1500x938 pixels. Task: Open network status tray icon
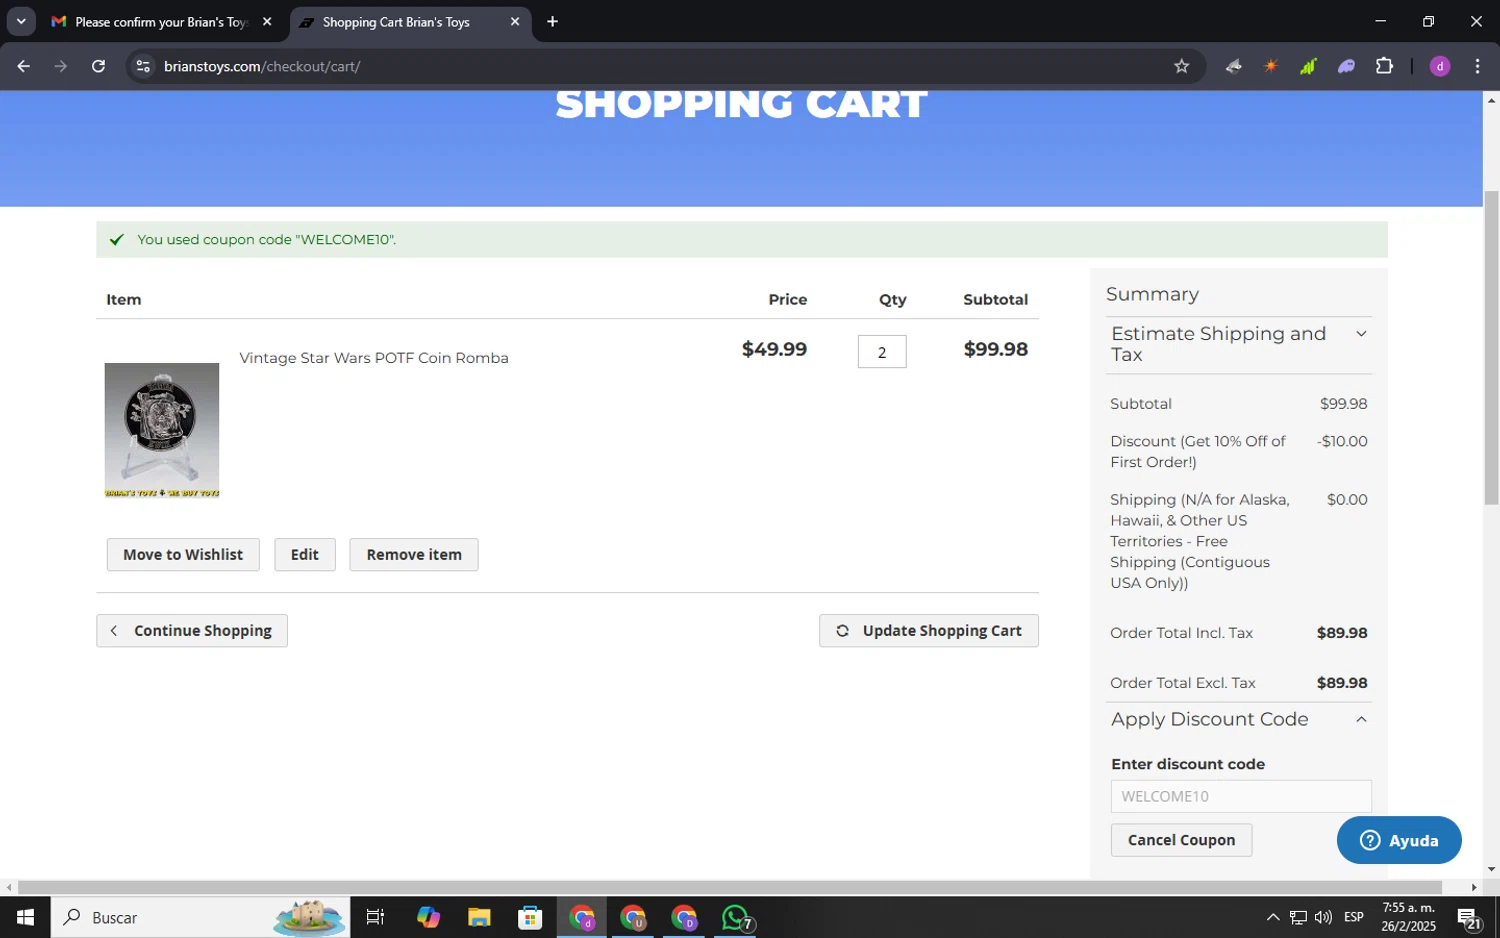1298,917
